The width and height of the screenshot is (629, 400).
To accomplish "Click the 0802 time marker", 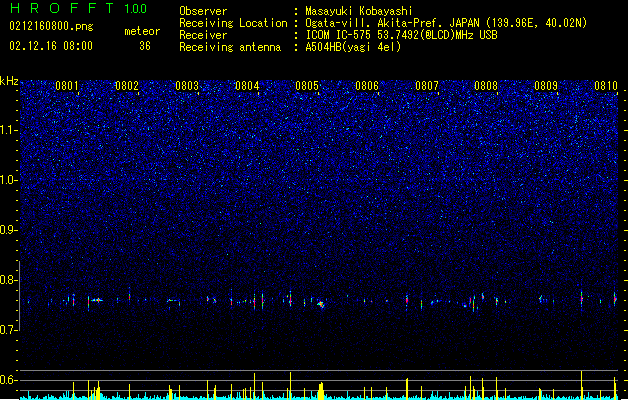I will click(x=127, y=85).
